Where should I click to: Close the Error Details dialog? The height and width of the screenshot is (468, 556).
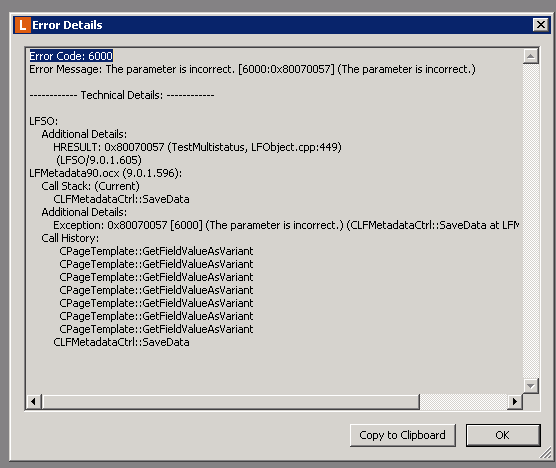click(x=540, y=25)
